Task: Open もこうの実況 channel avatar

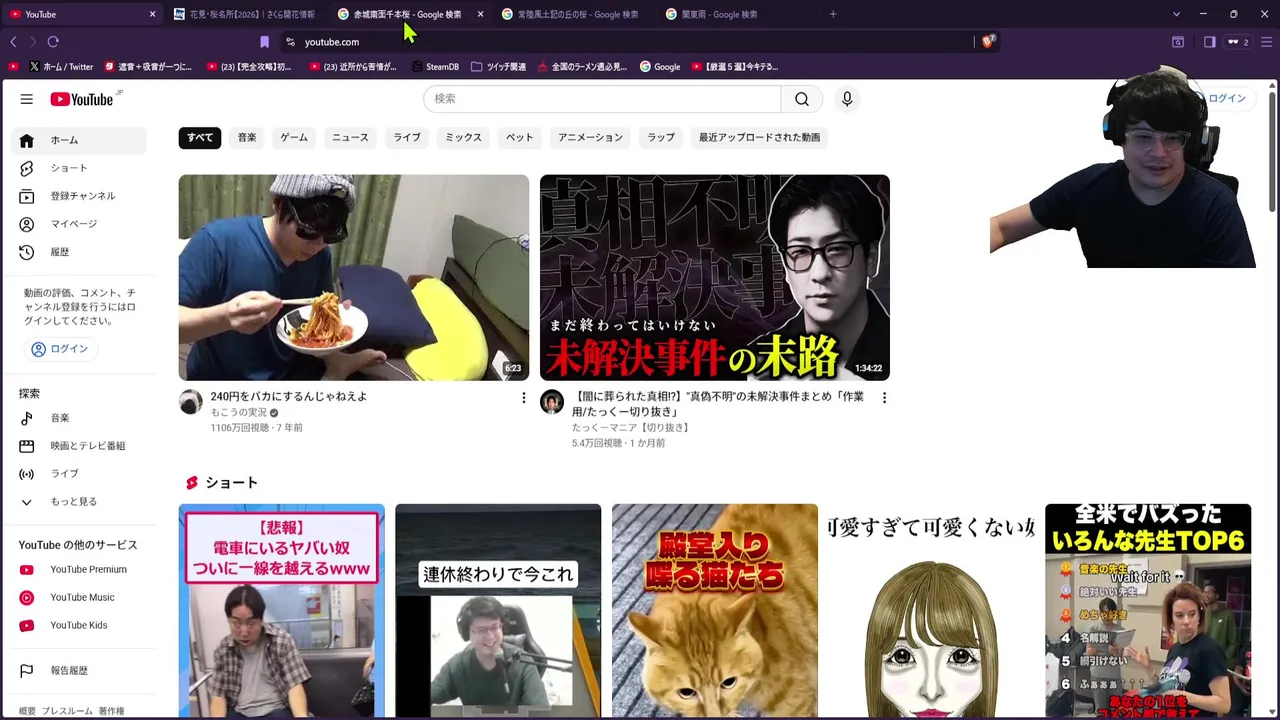Action: [x=191, y=402]
